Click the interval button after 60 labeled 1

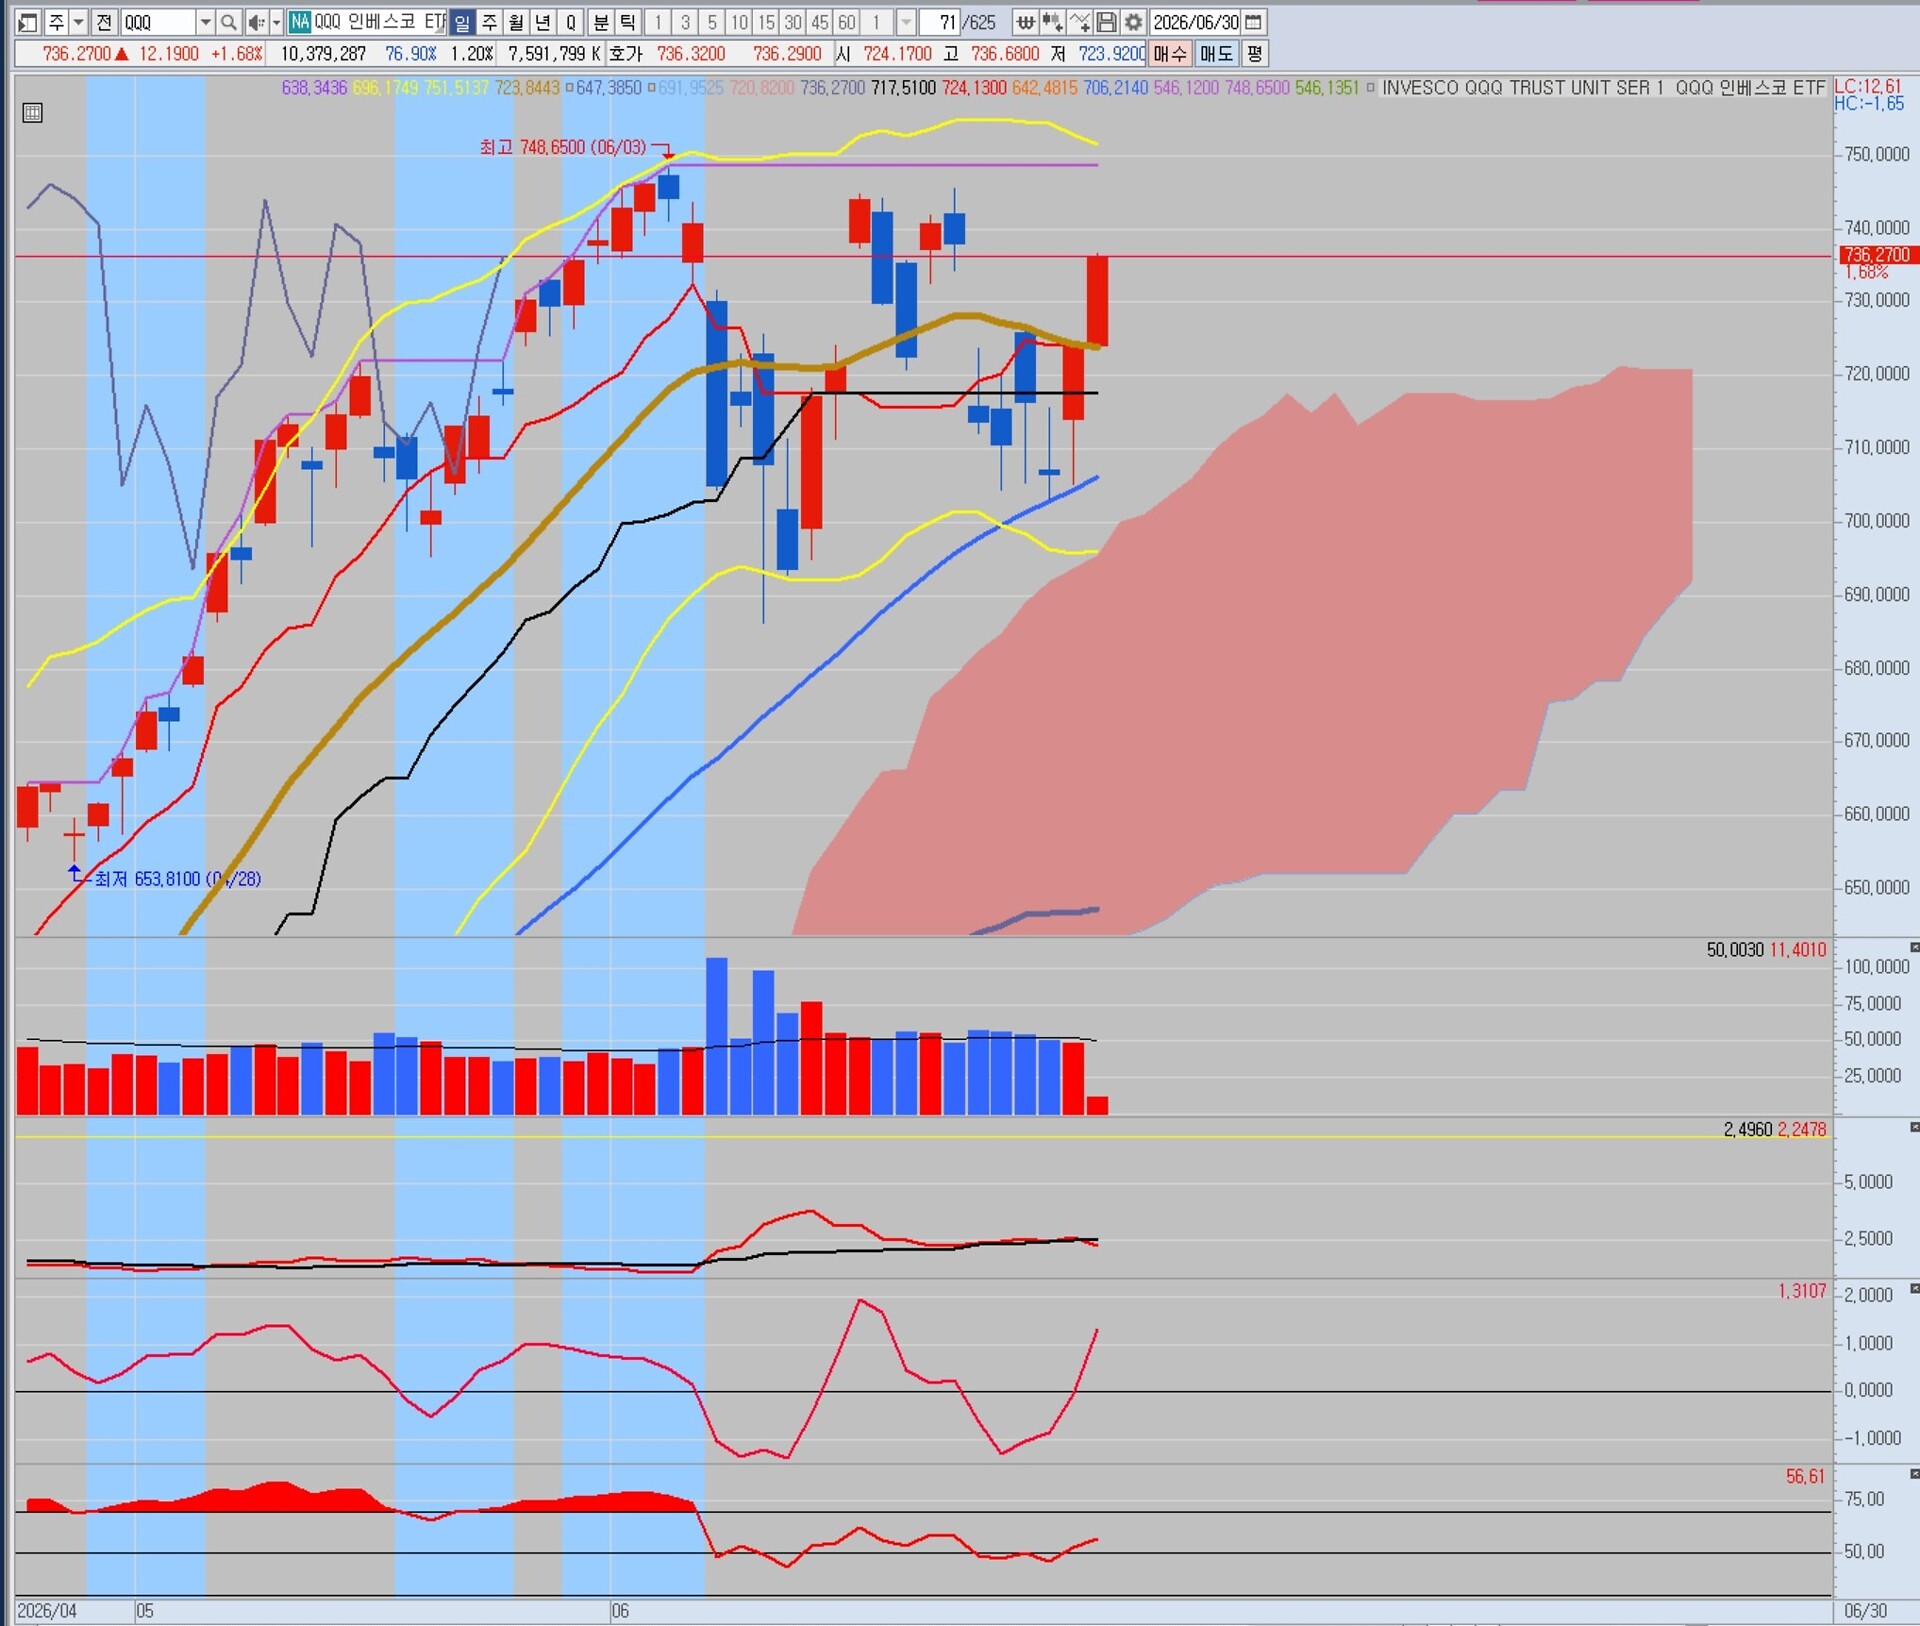[x=876, y=22]
